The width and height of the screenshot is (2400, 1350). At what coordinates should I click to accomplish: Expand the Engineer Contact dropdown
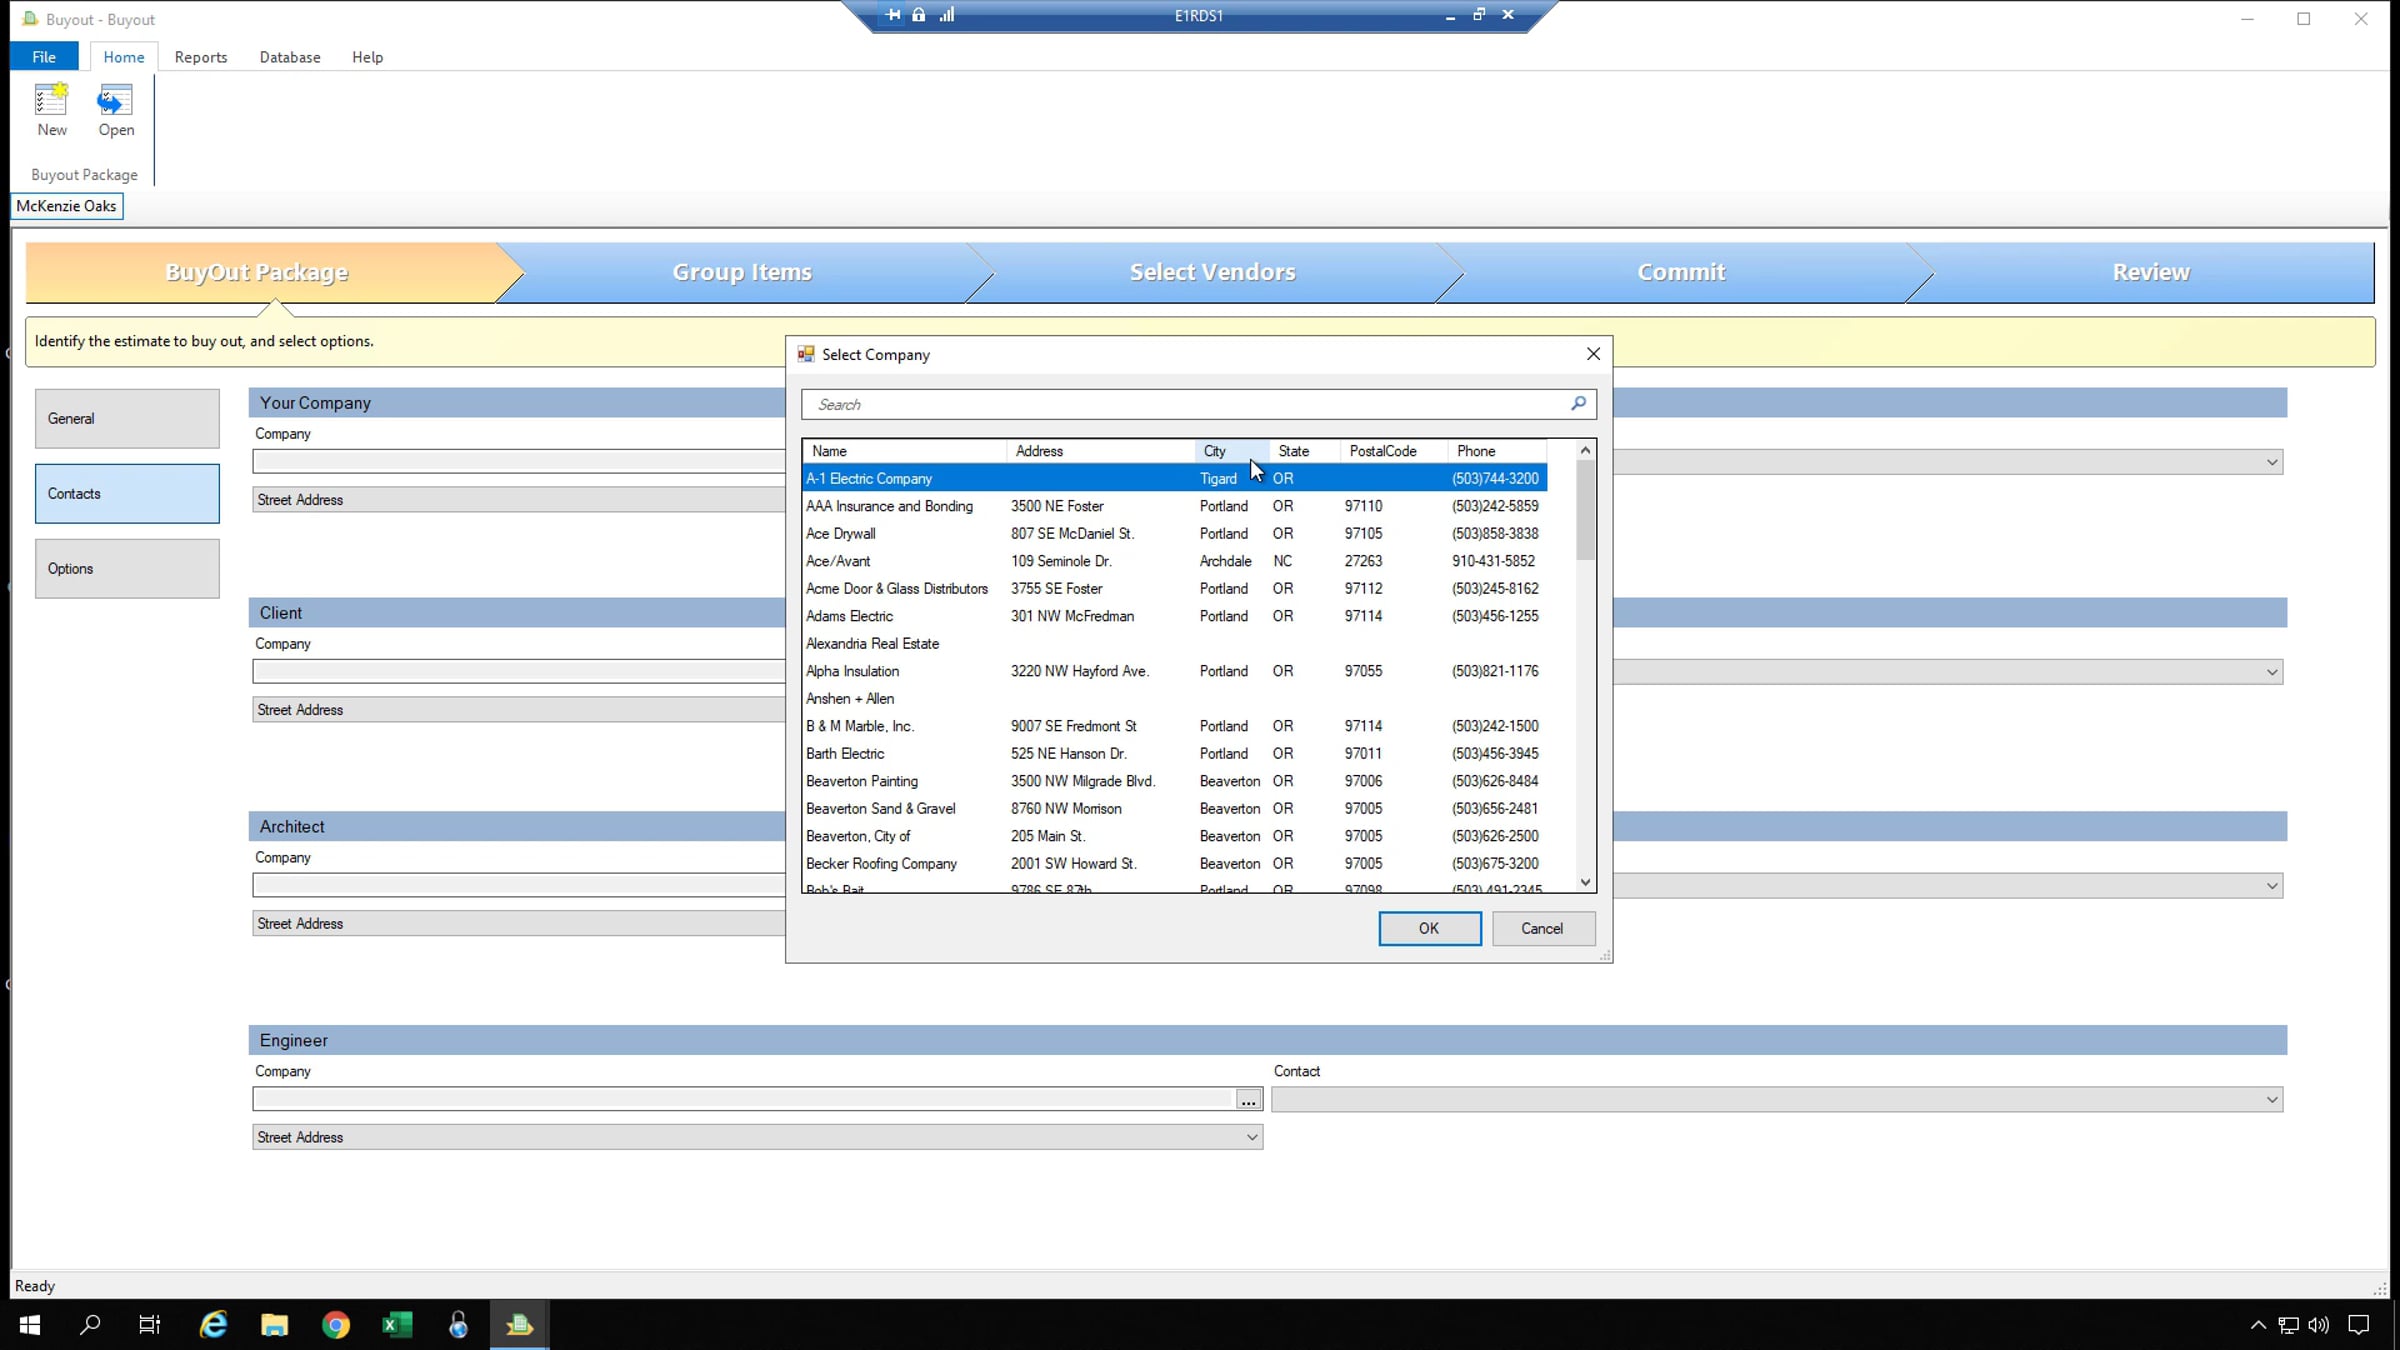click(x=2271, y=1100)
